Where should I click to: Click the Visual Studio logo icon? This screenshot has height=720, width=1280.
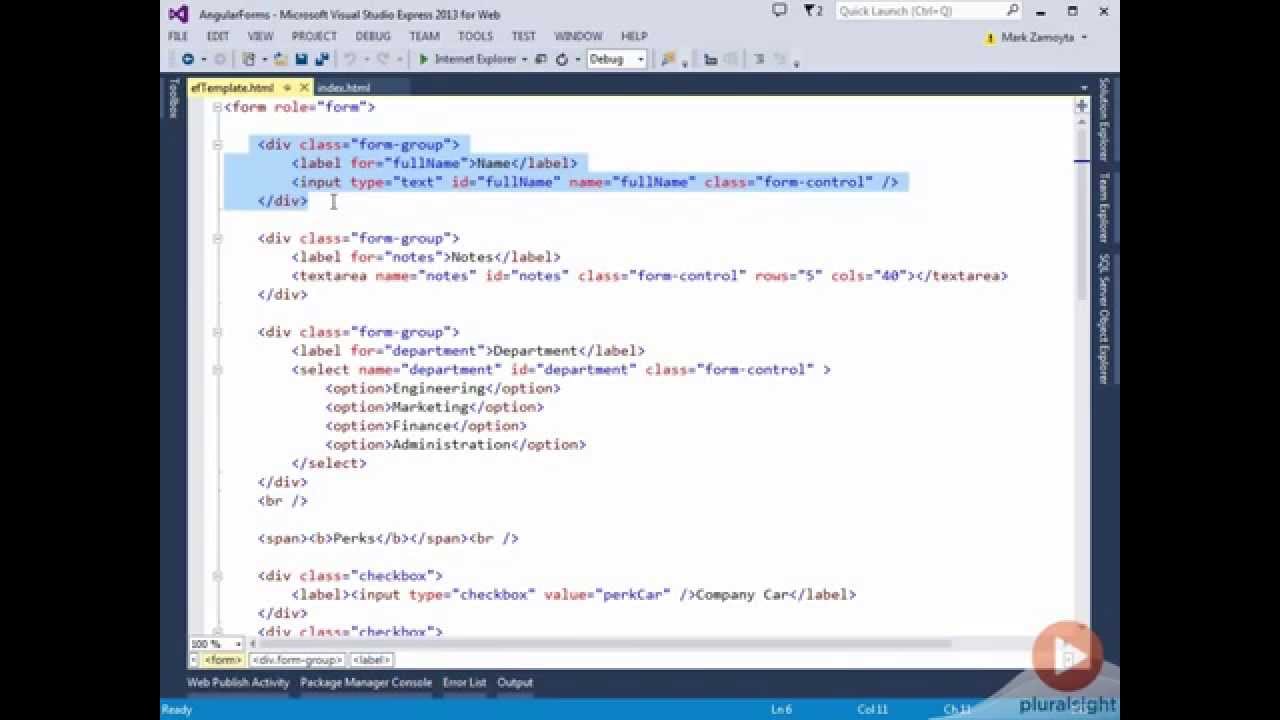click(x=179, y=14)
